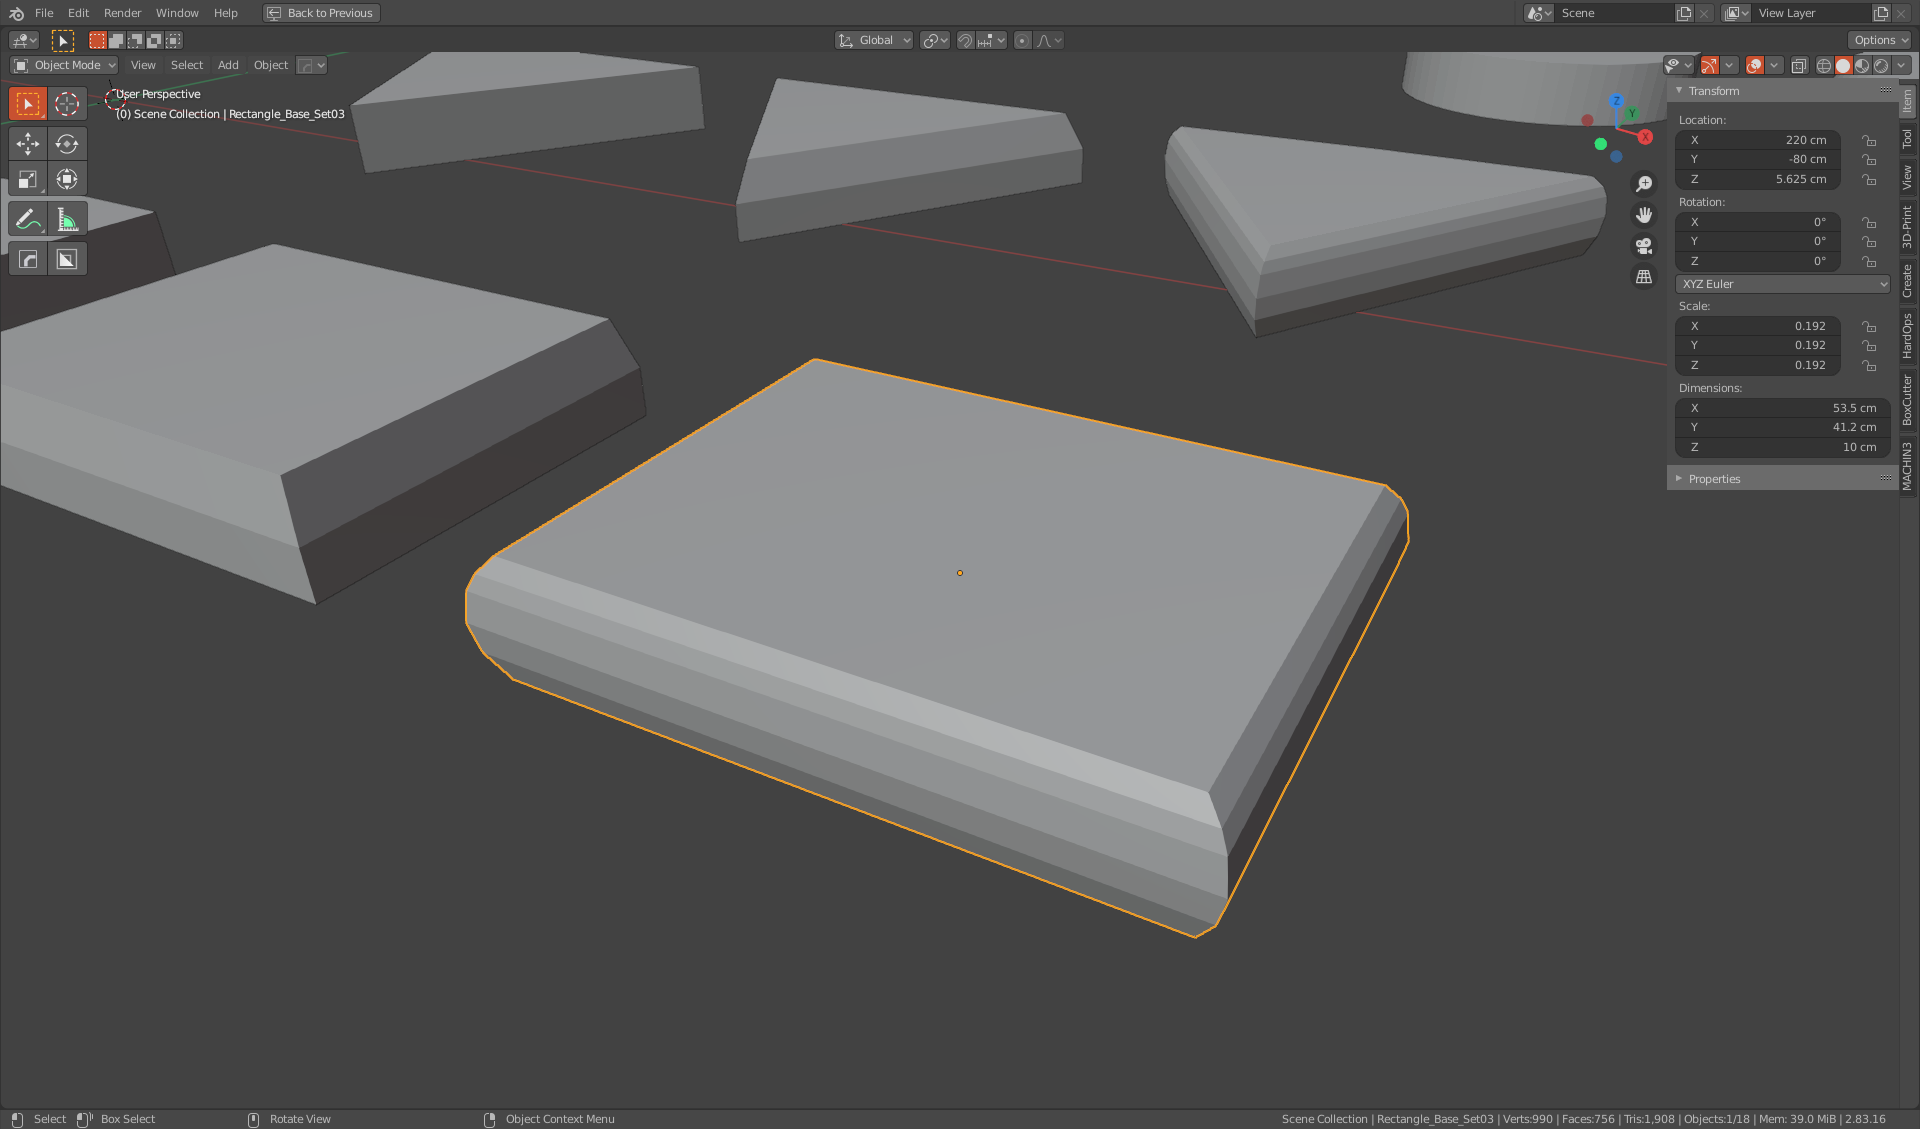Select the Measure tool
This screenshot has height=1129, width=1920.
pos(68,218)
